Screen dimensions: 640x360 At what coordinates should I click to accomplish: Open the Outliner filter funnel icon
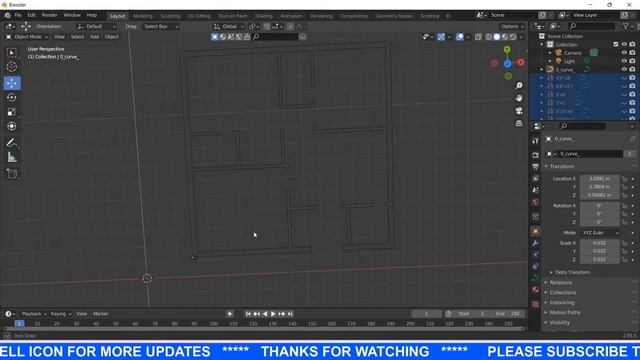click(626, 26)
